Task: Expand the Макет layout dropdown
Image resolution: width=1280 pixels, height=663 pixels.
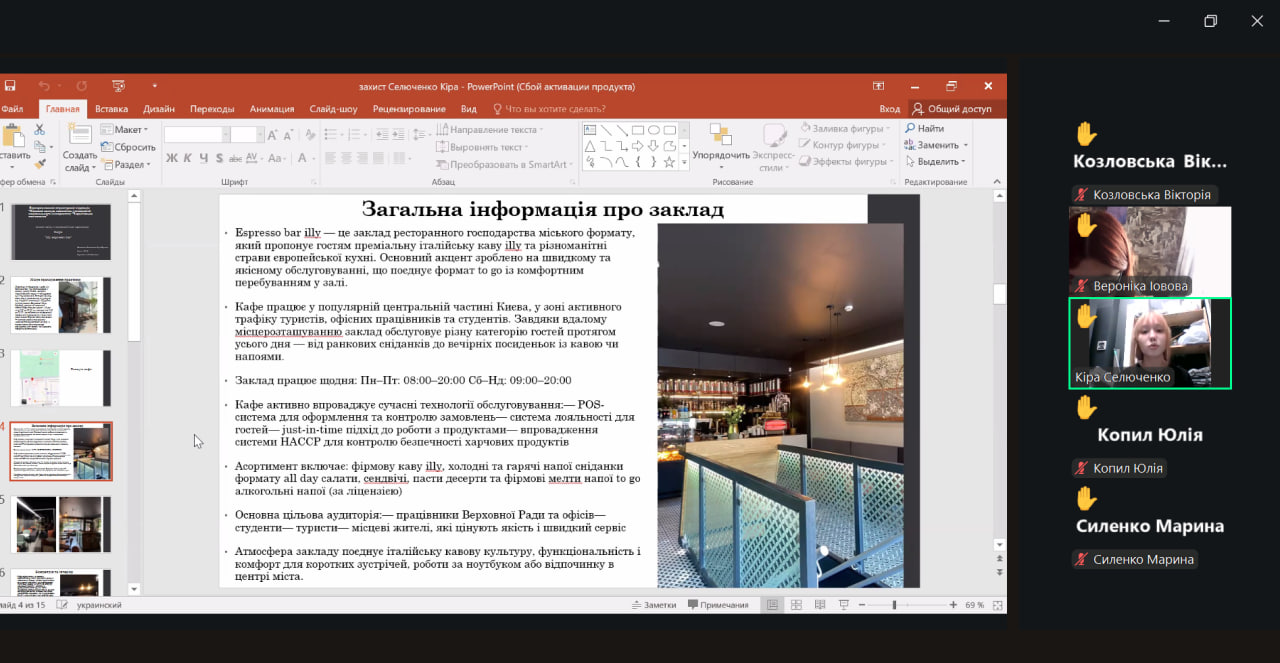Action: point(125,129)
